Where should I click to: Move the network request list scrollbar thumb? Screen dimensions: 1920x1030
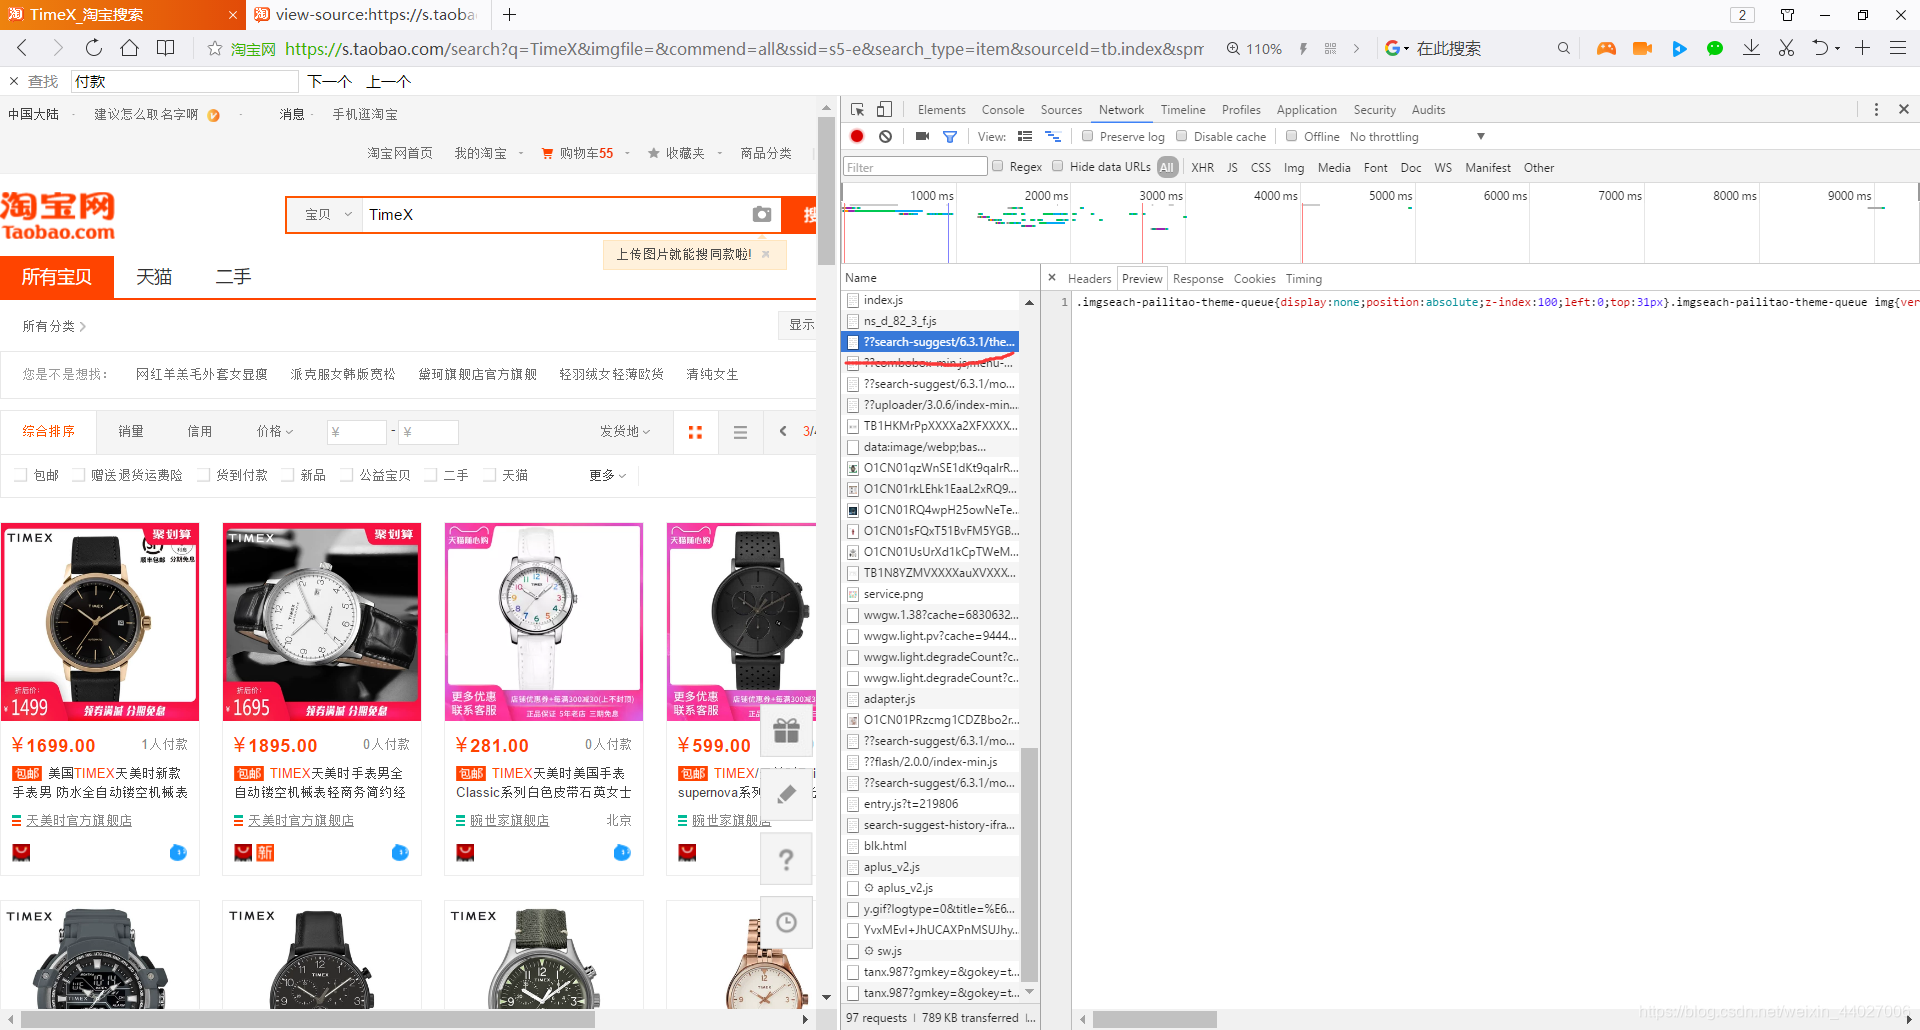(x=1029, y=865)
